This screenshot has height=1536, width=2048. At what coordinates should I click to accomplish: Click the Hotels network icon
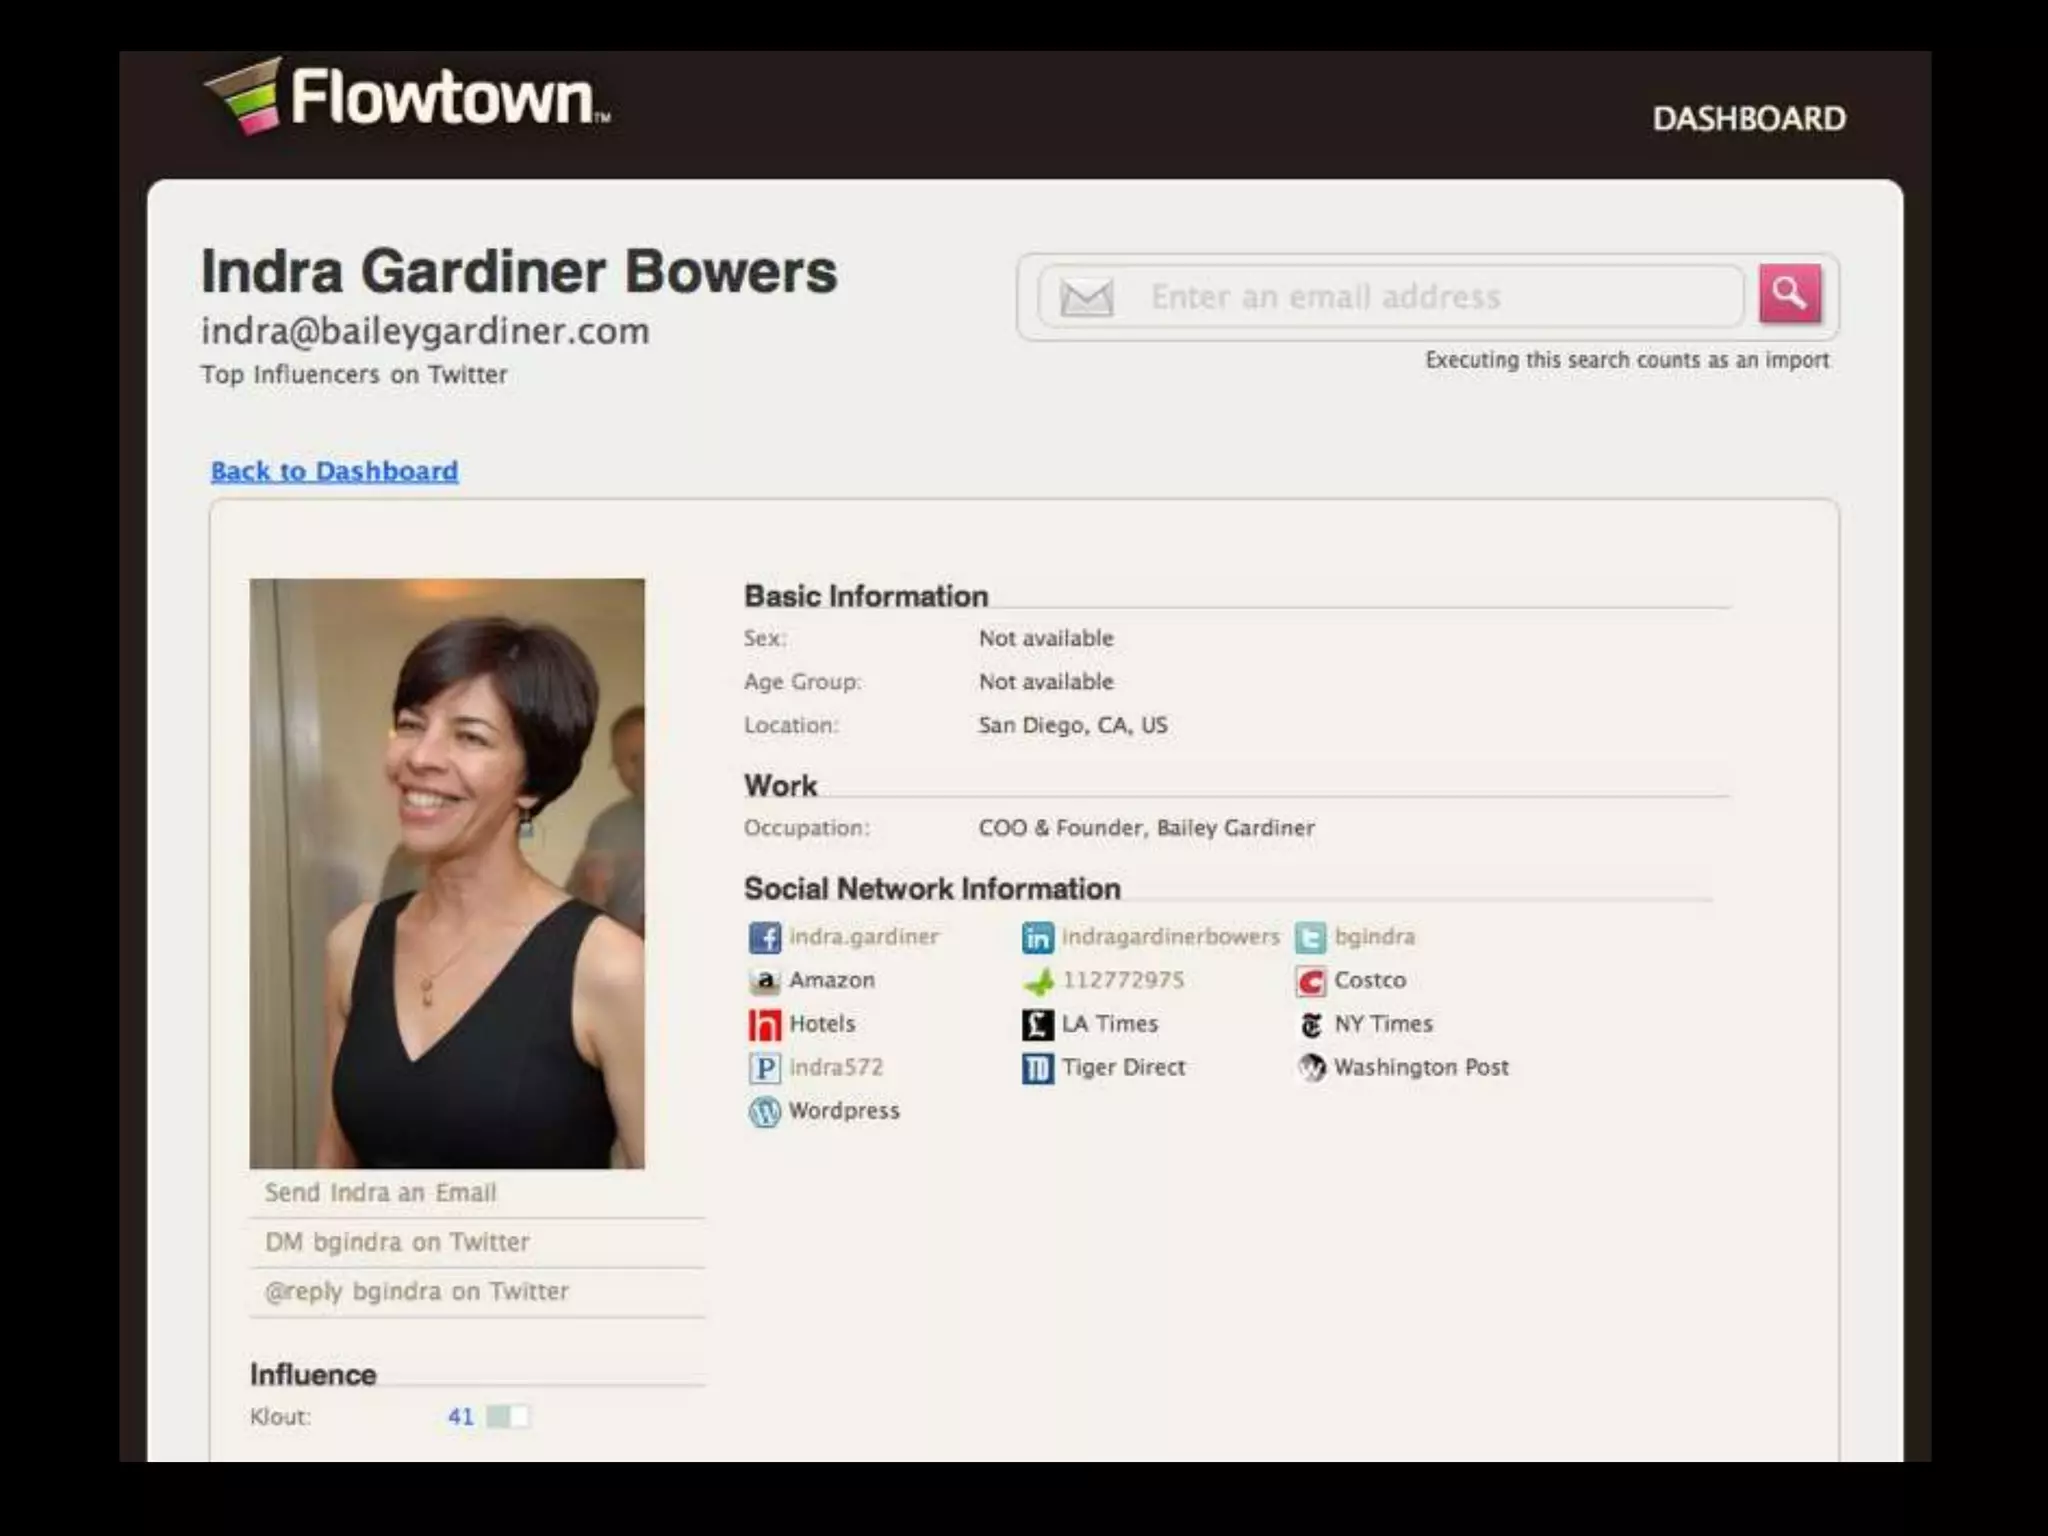tap(765, 1024)
